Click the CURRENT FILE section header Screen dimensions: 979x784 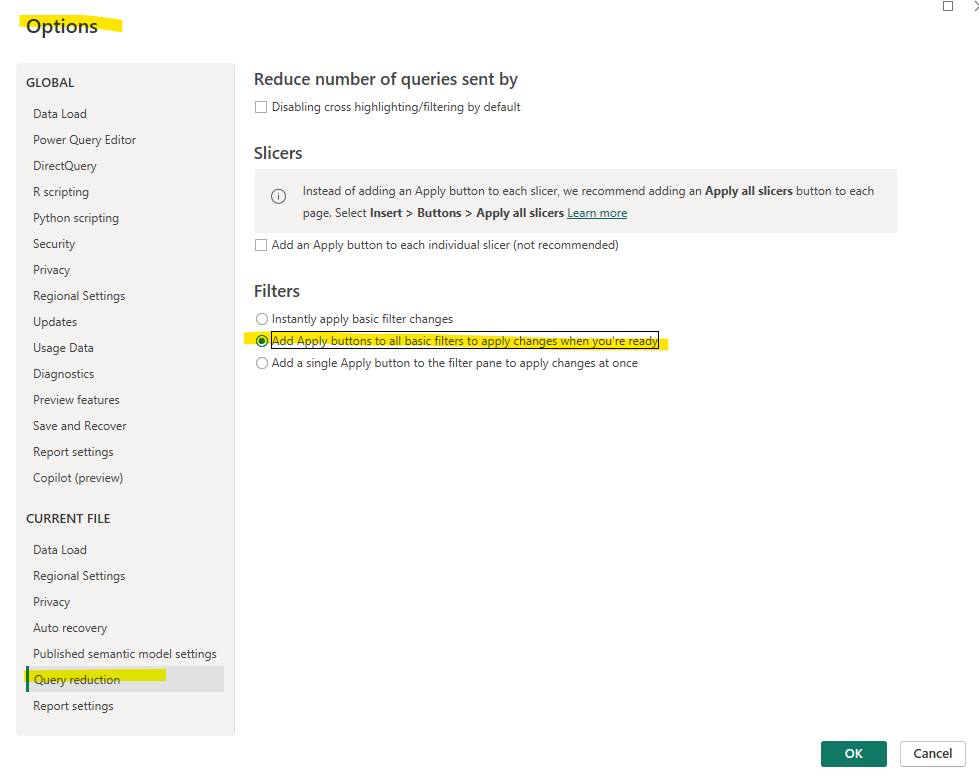pos(68,519)
